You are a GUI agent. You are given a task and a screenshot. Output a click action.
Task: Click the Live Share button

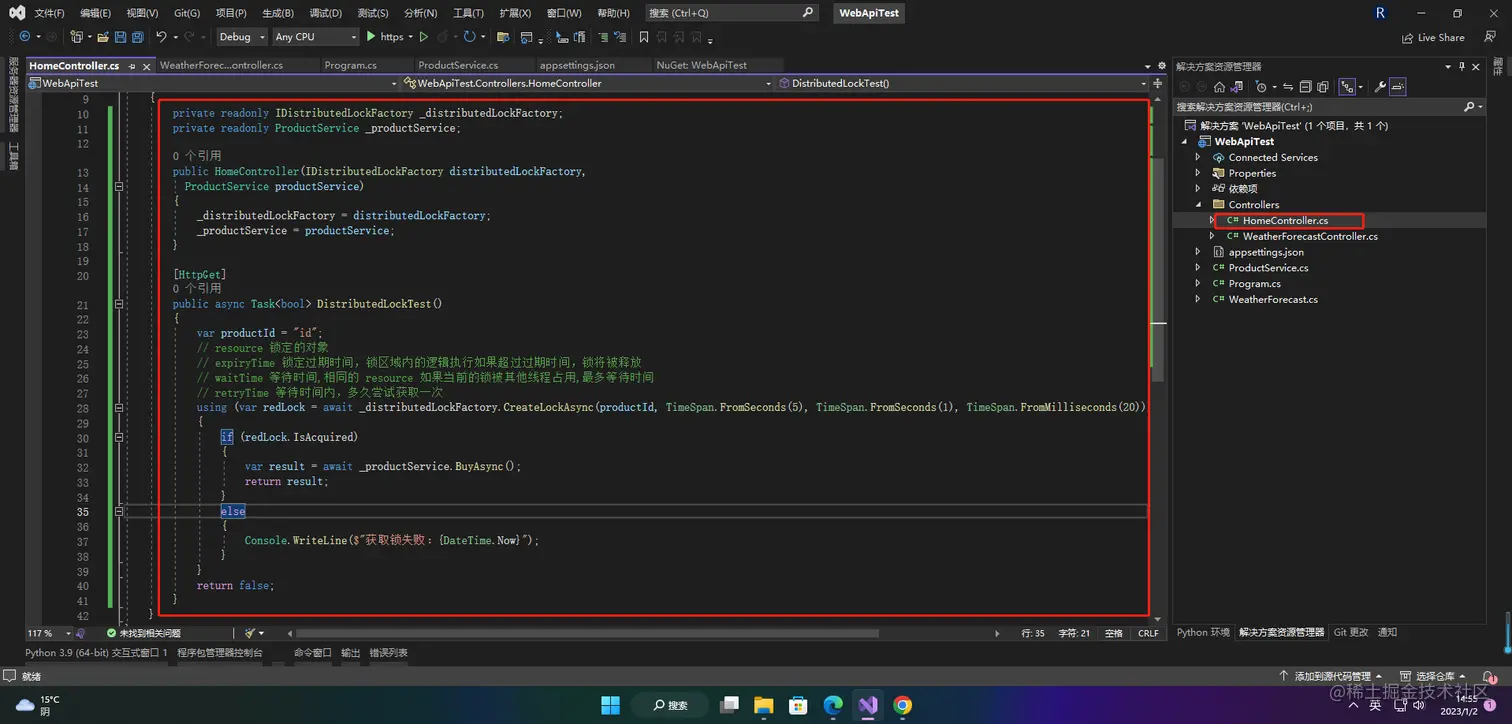(1433, 38)
